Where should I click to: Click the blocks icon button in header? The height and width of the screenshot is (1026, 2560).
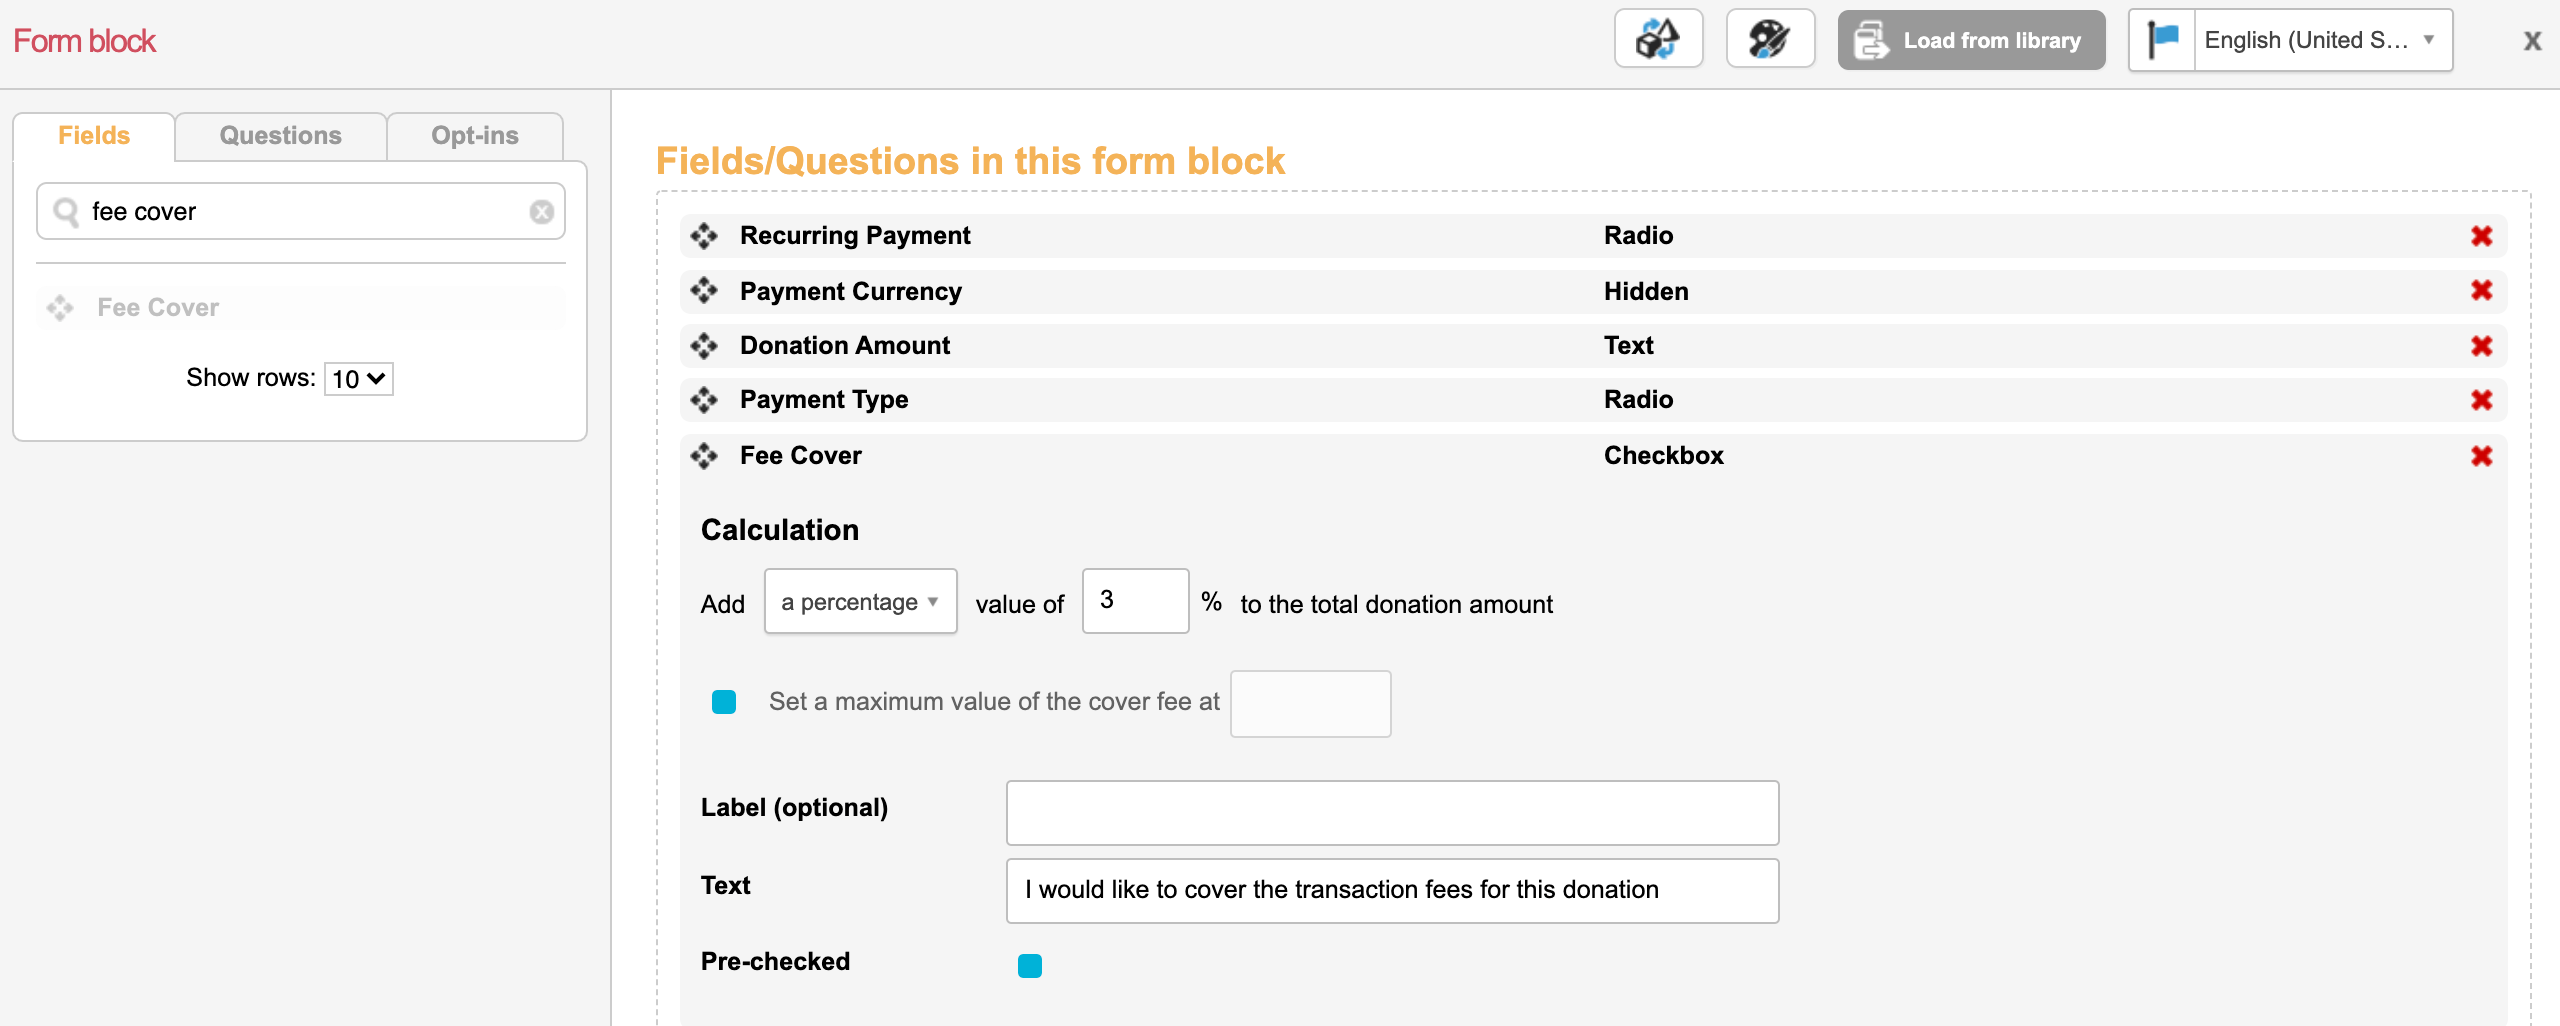coord(1658,40)
